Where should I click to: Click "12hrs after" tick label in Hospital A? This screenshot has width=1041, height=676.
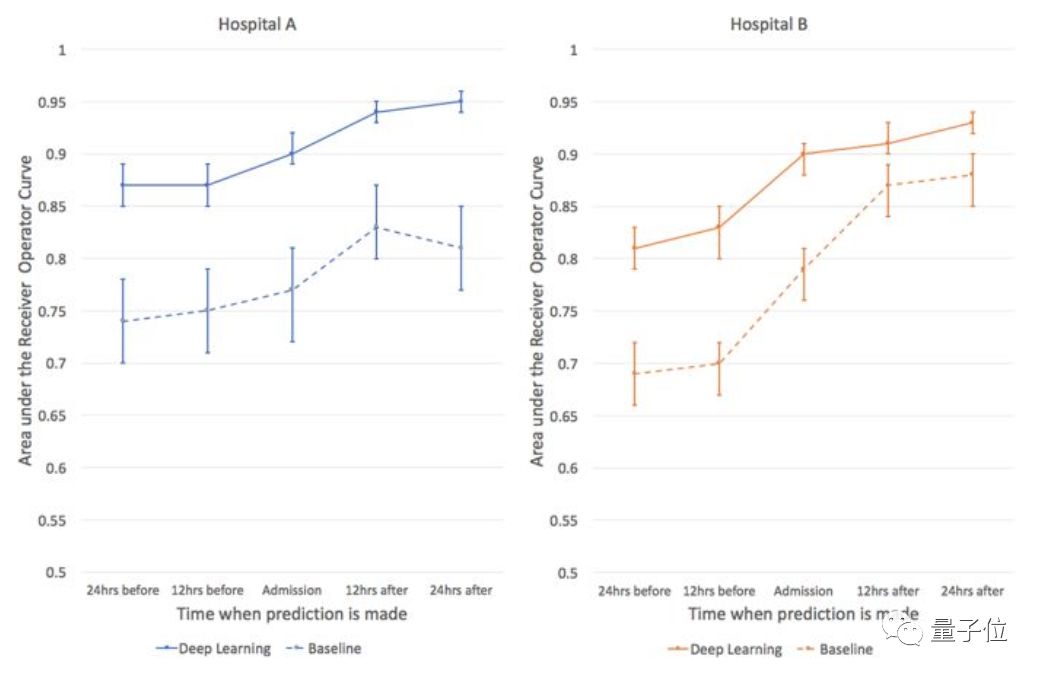(x=376, y=590)
